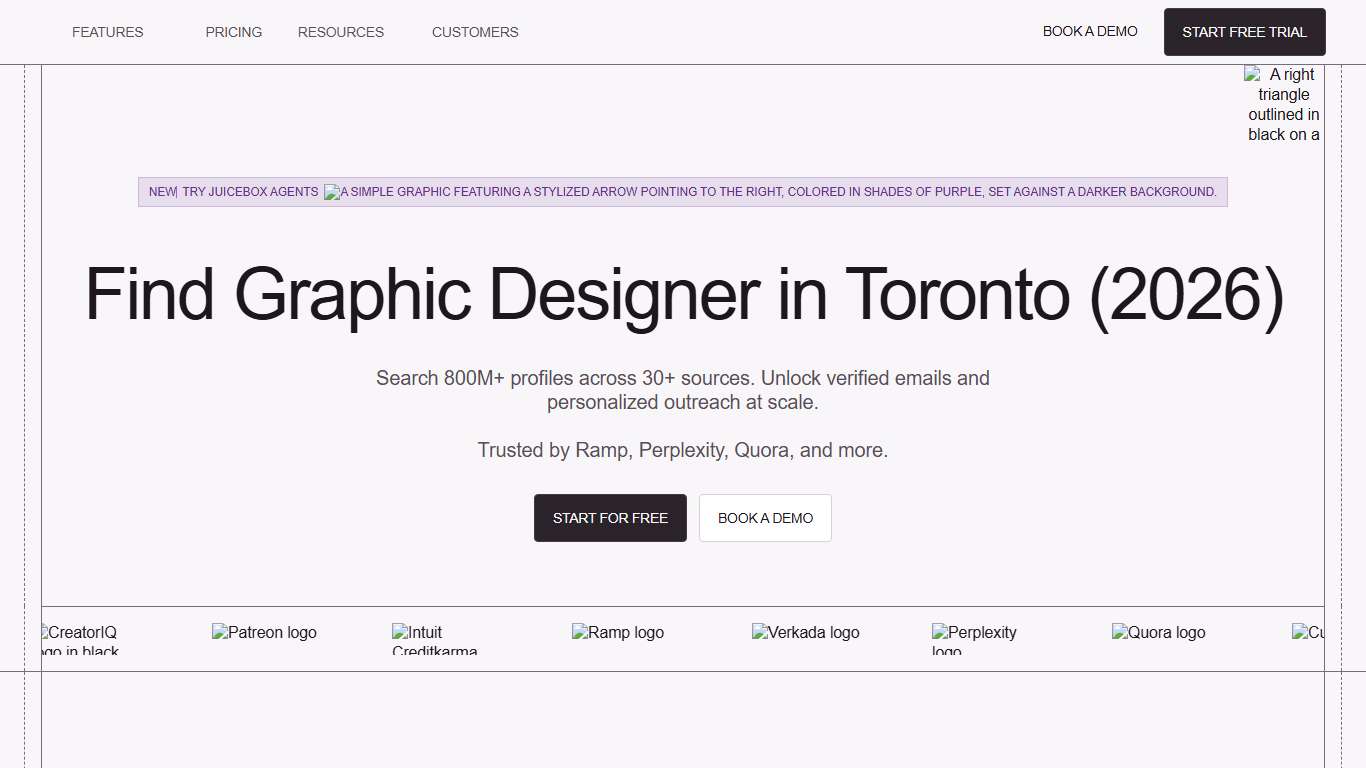Click BOOK A DEMO in the top bar

point(1089,31)
